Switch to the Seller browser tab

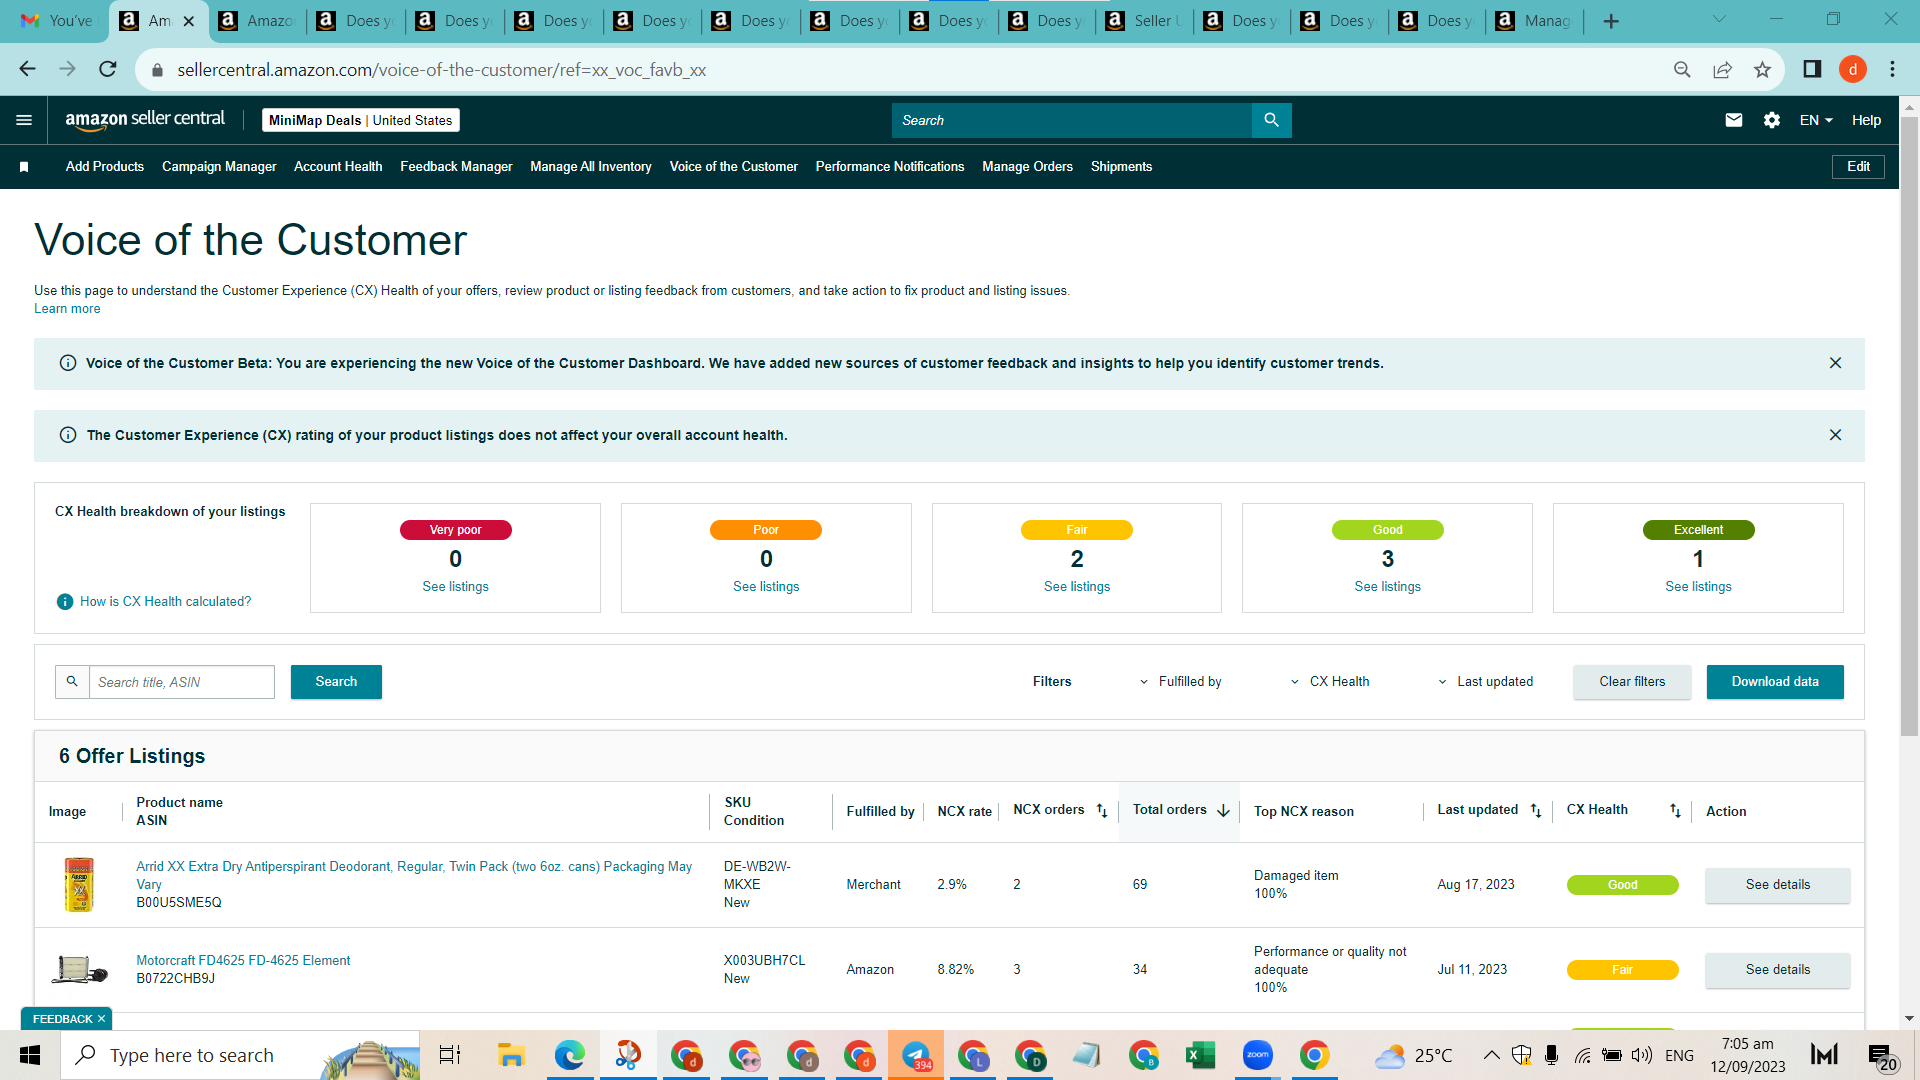(x=1145, y=21)
